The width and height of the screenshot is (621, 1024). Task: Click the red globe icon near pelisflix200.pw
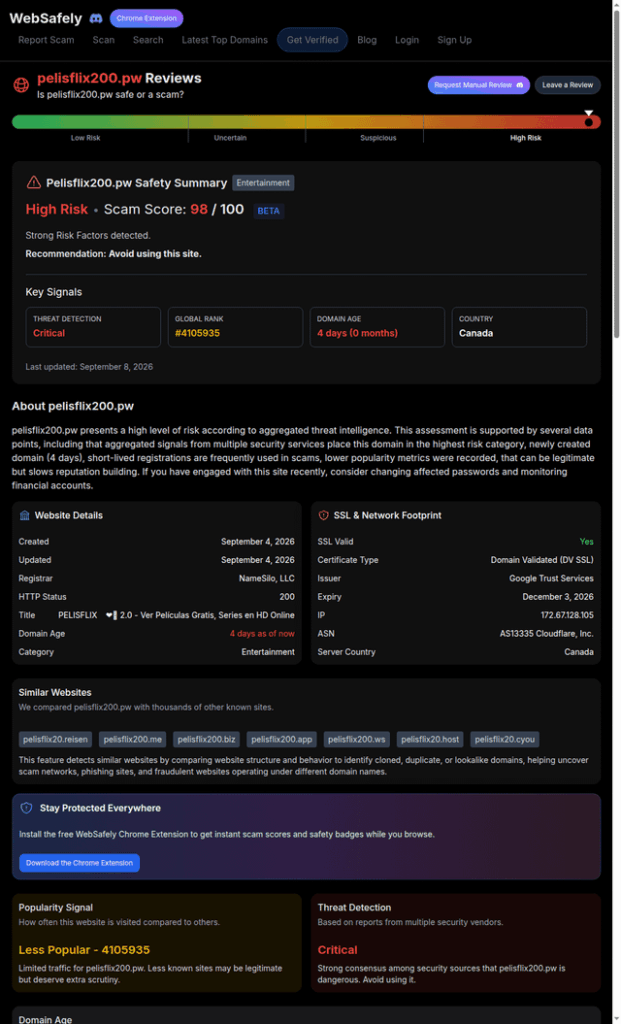22,84
